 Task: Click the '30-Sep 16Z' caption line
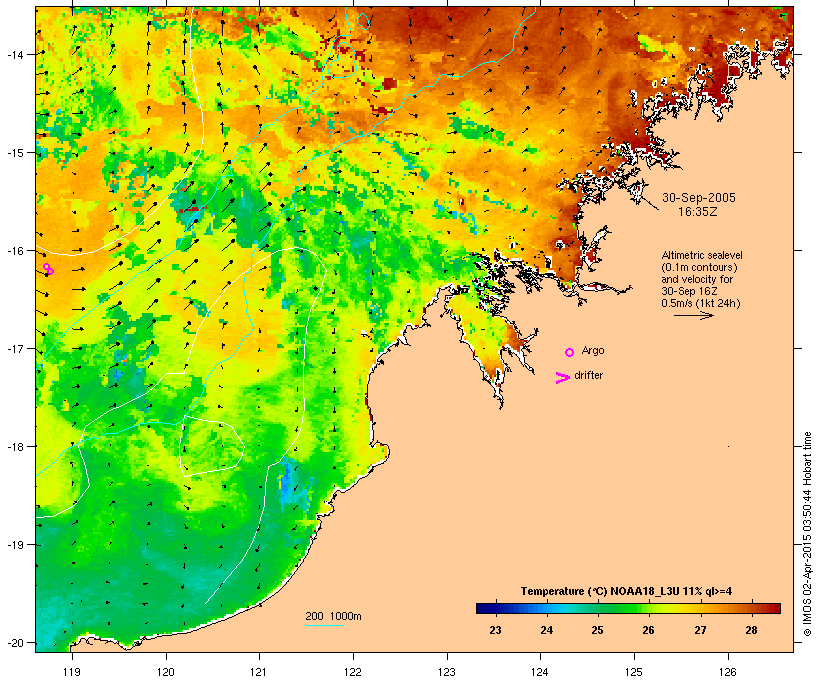tap(689, 291)
